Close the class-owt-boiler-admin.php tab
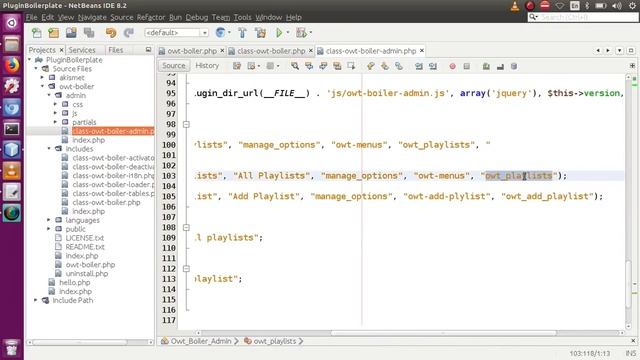 pos(422,51)
